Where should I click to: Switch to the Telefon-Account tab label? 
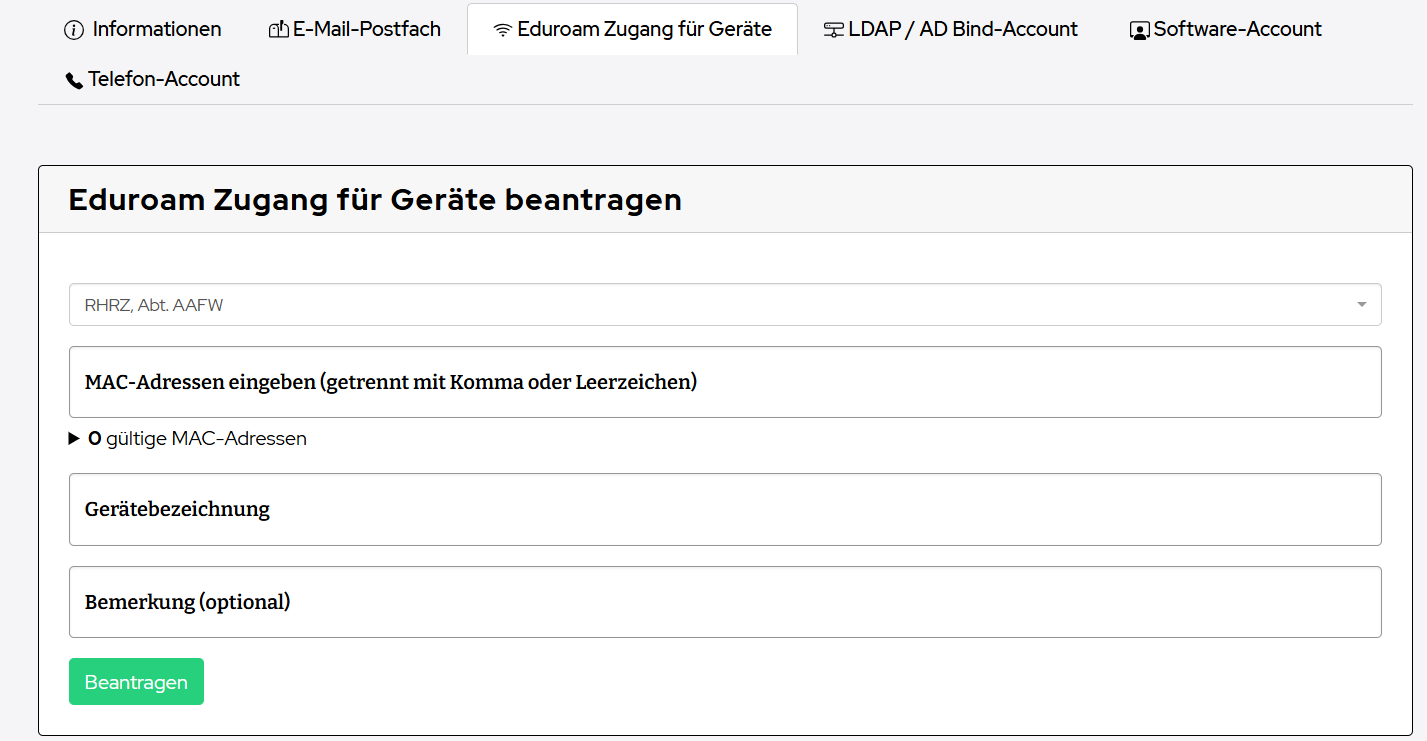164,79
